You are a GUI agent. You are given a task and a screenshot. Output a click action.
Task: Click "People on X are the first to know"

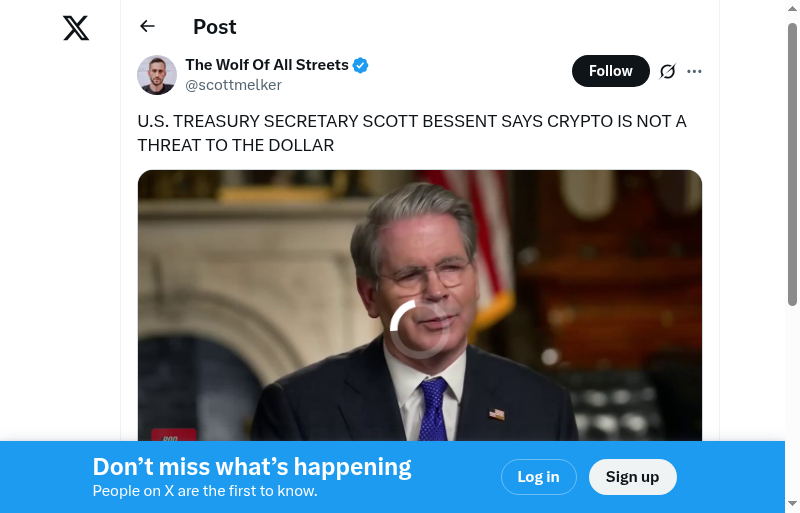[205, 491]
